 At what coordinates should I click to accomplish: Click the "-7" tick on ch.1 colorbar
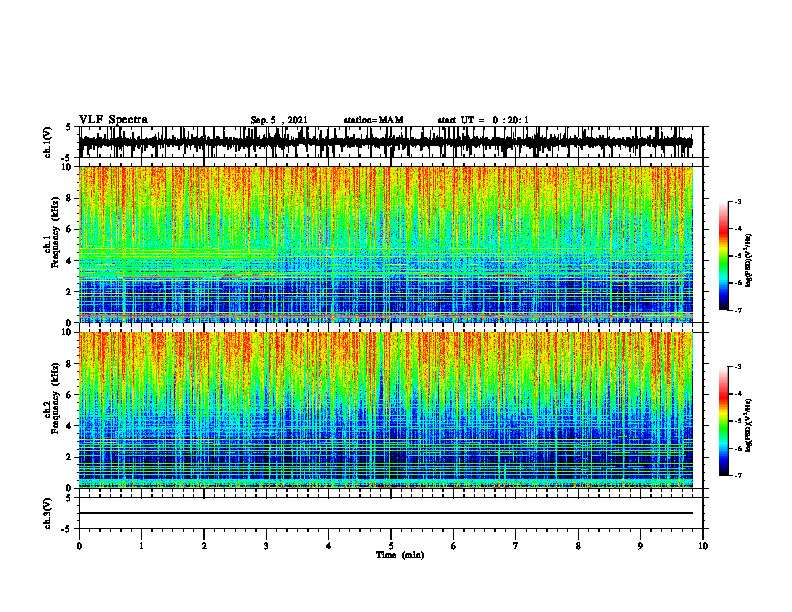pyautogui.click(x=738, y=310)
